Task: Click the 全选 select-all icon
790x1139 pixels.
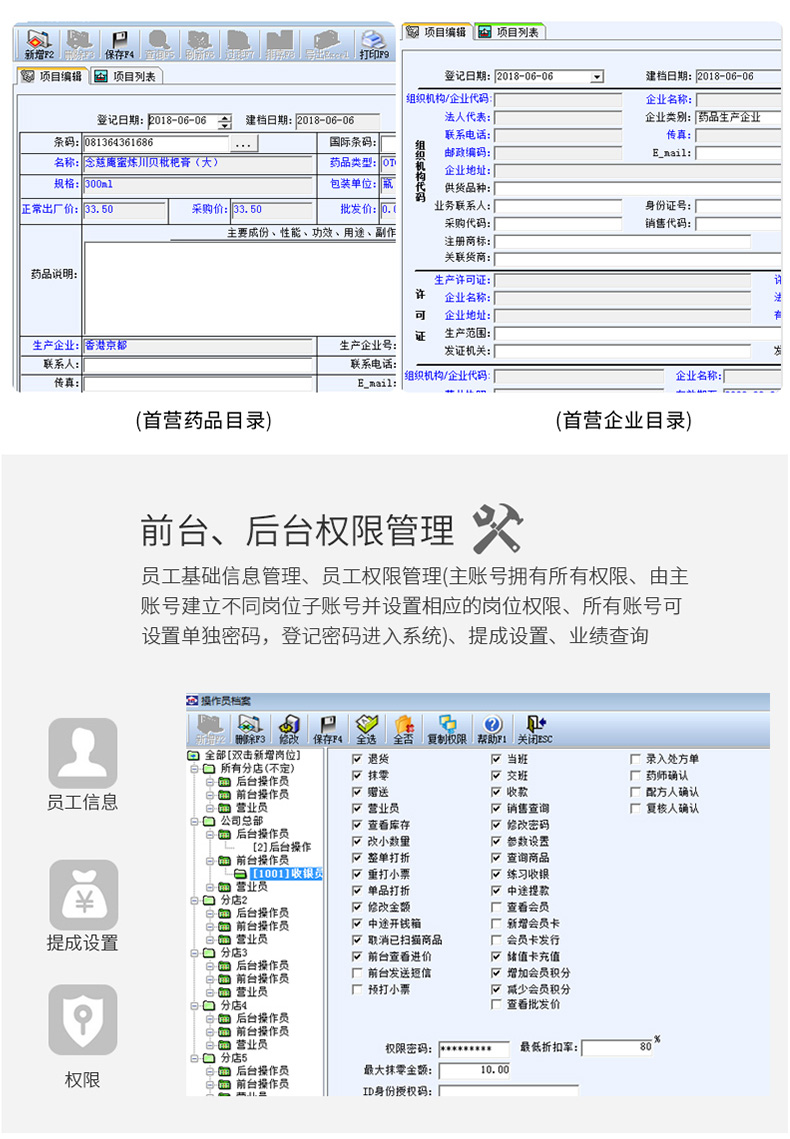Action: (x=366, y=729)
